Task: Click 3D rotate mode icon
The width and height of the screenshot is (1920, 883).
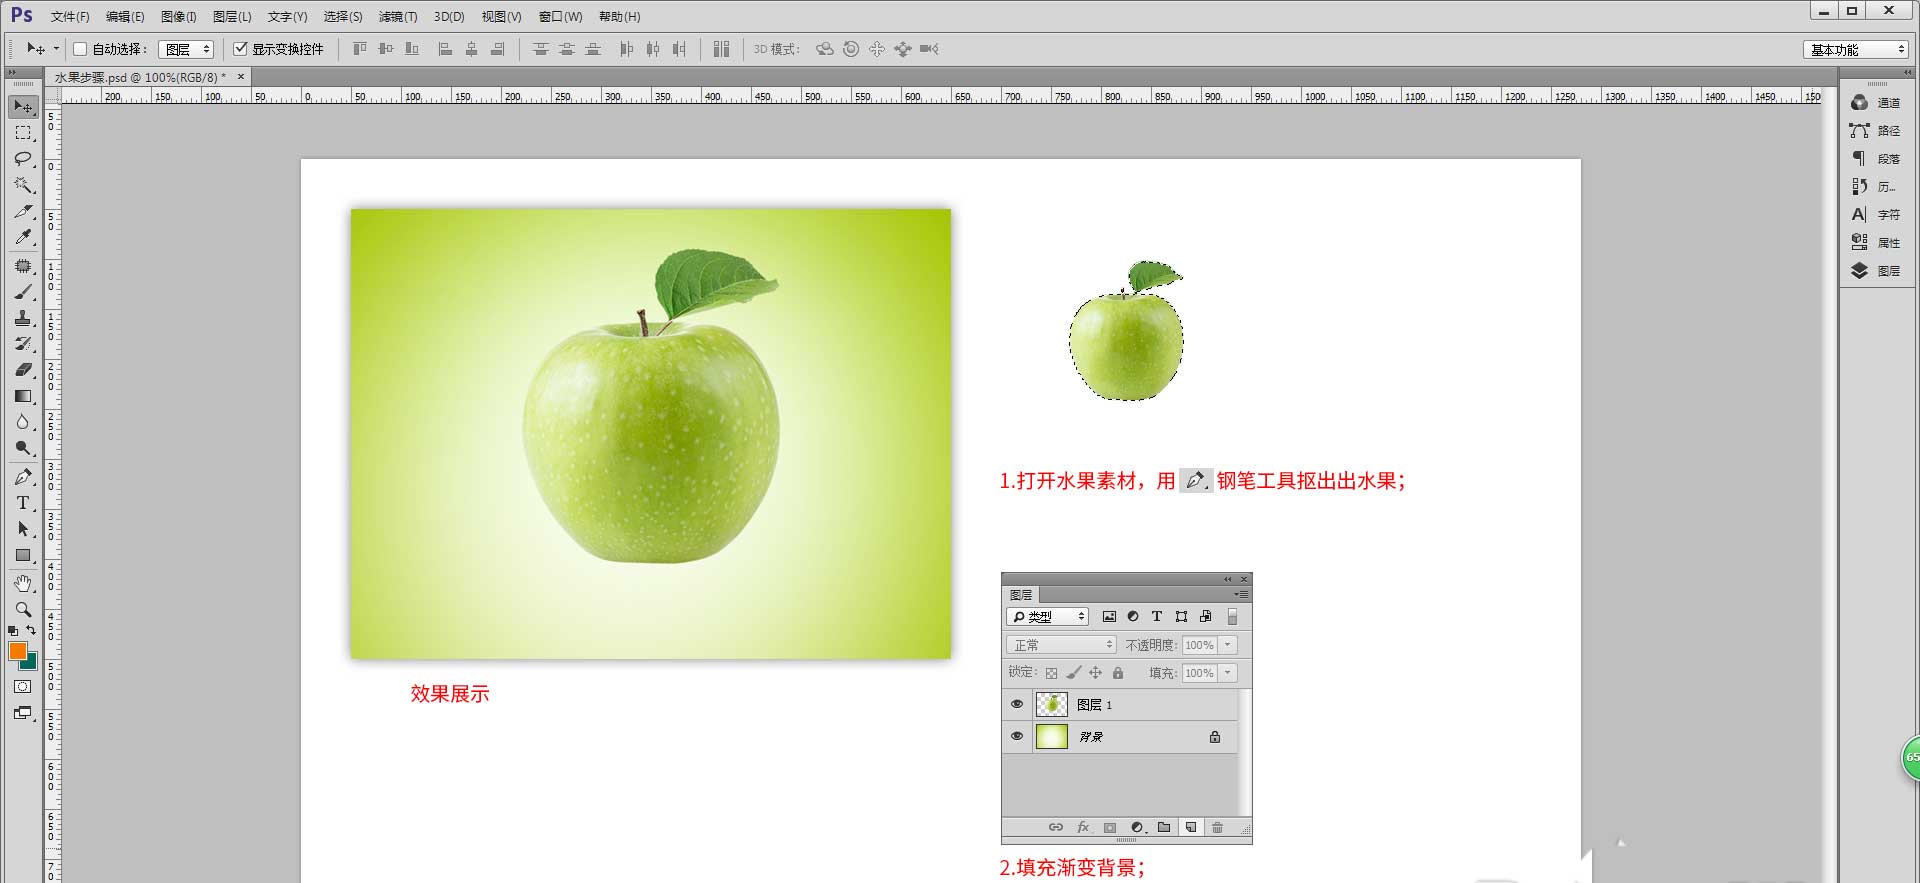Action: (x=825, y=49)
